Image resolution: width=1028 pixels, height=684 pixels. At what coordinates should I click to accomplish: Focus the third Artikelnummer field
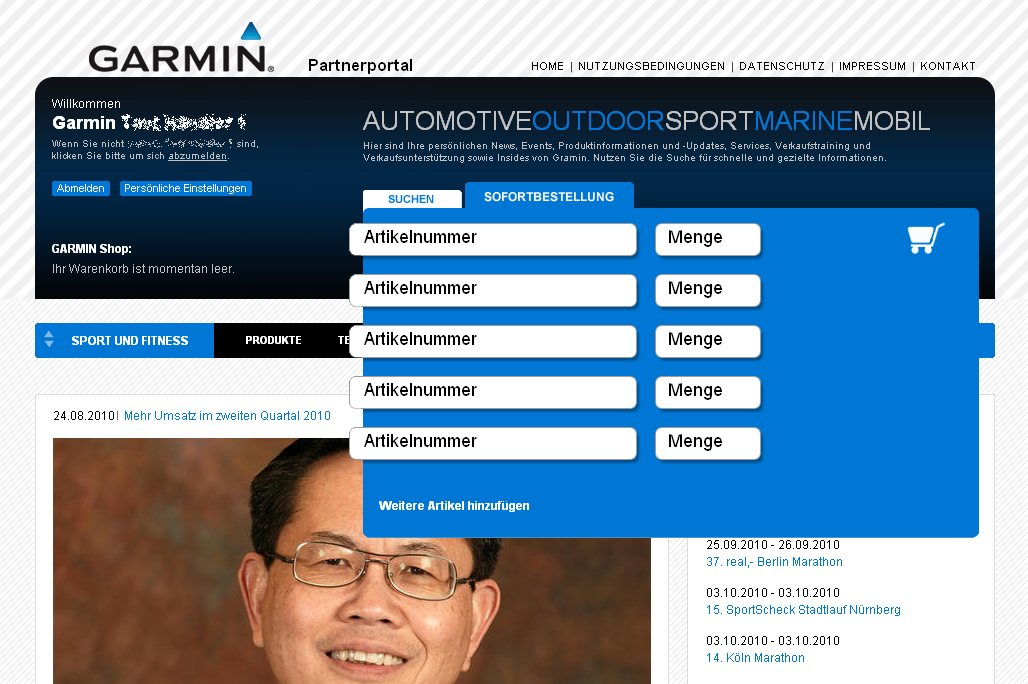pos(493,341)
